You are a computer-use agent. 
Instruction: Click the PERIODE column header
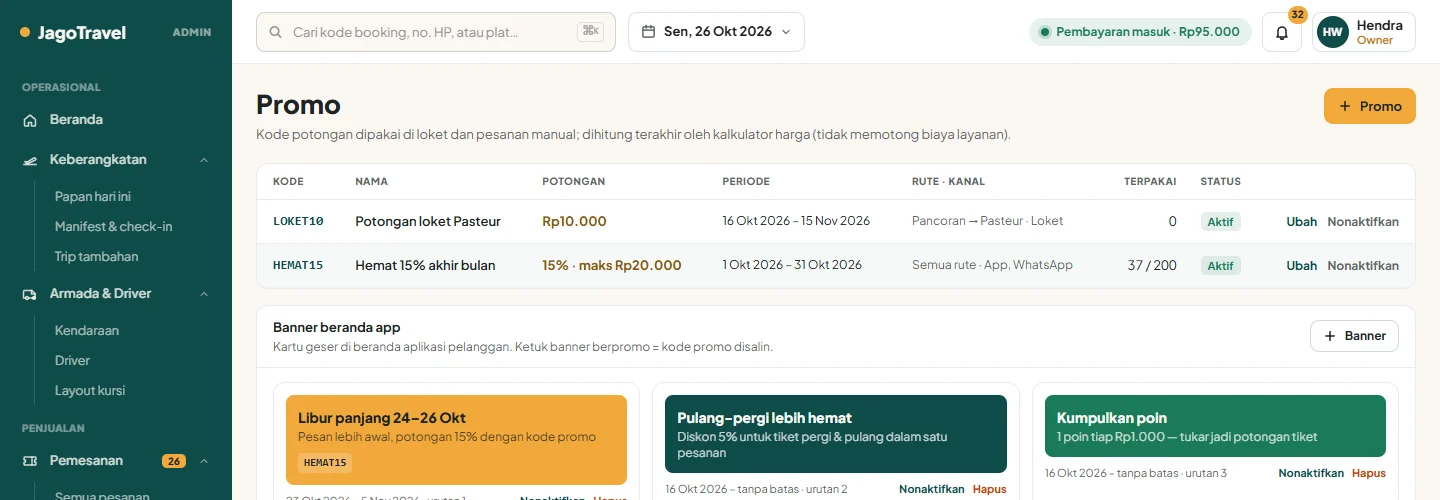pyautogui.click(x=746, y=182)
